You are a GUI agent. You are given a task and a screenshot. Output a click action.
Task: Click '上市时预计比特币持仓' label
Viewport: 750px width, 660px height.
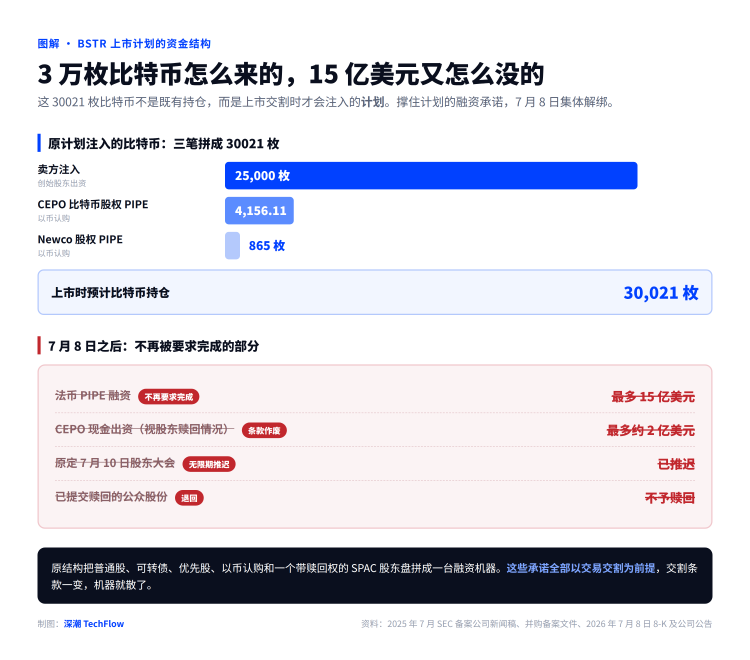[110, 293]
